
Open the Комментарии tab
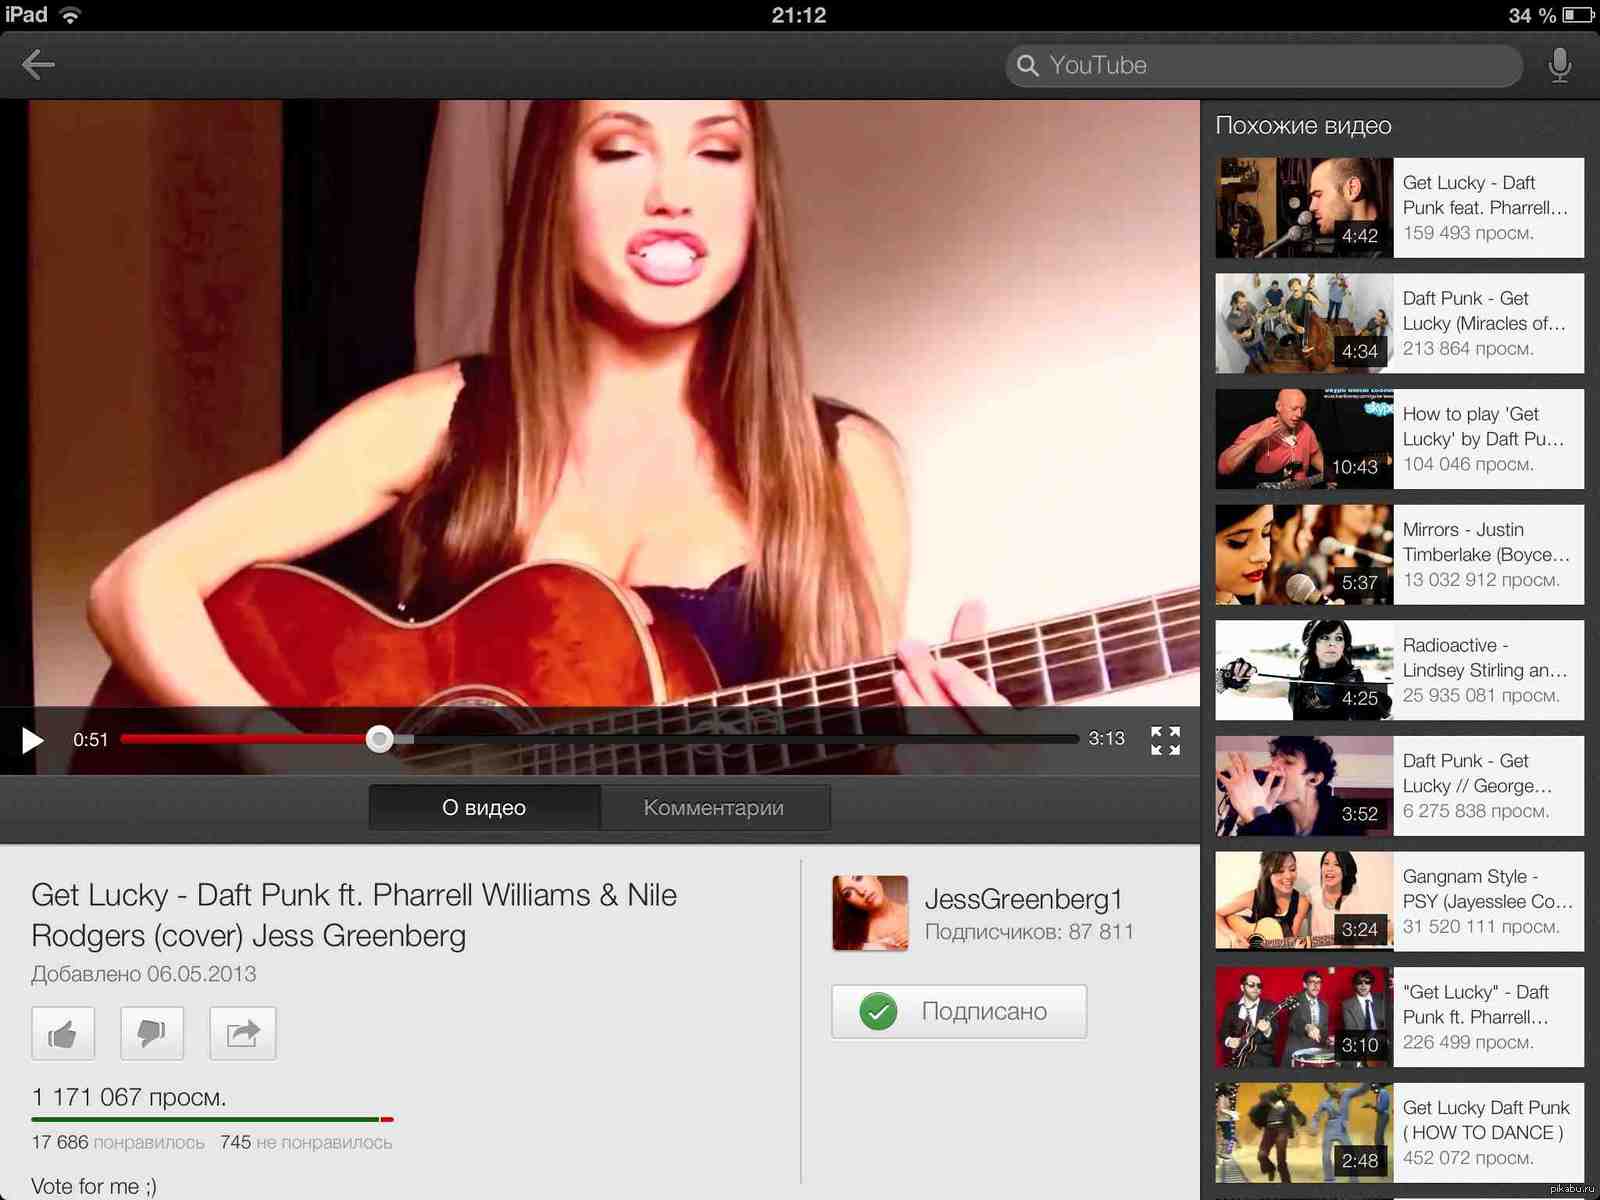click(x=714, y=807)
